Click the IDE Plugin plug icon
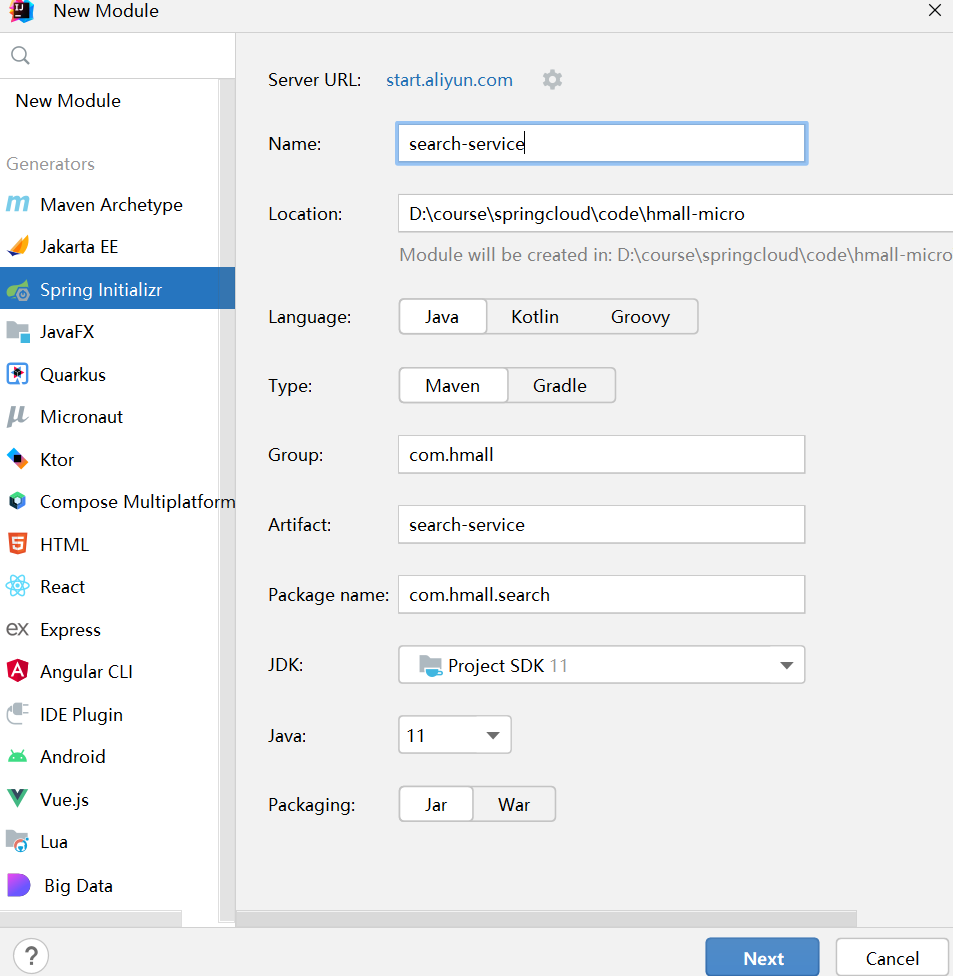Viewport: 953px width, 976px height. pos(17,713)
